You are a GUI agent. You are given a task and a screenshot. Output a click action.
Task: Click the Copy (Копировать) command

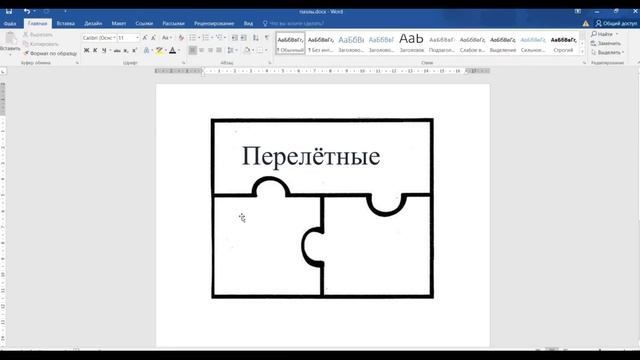pyautogui.click(x=41, y=44)
